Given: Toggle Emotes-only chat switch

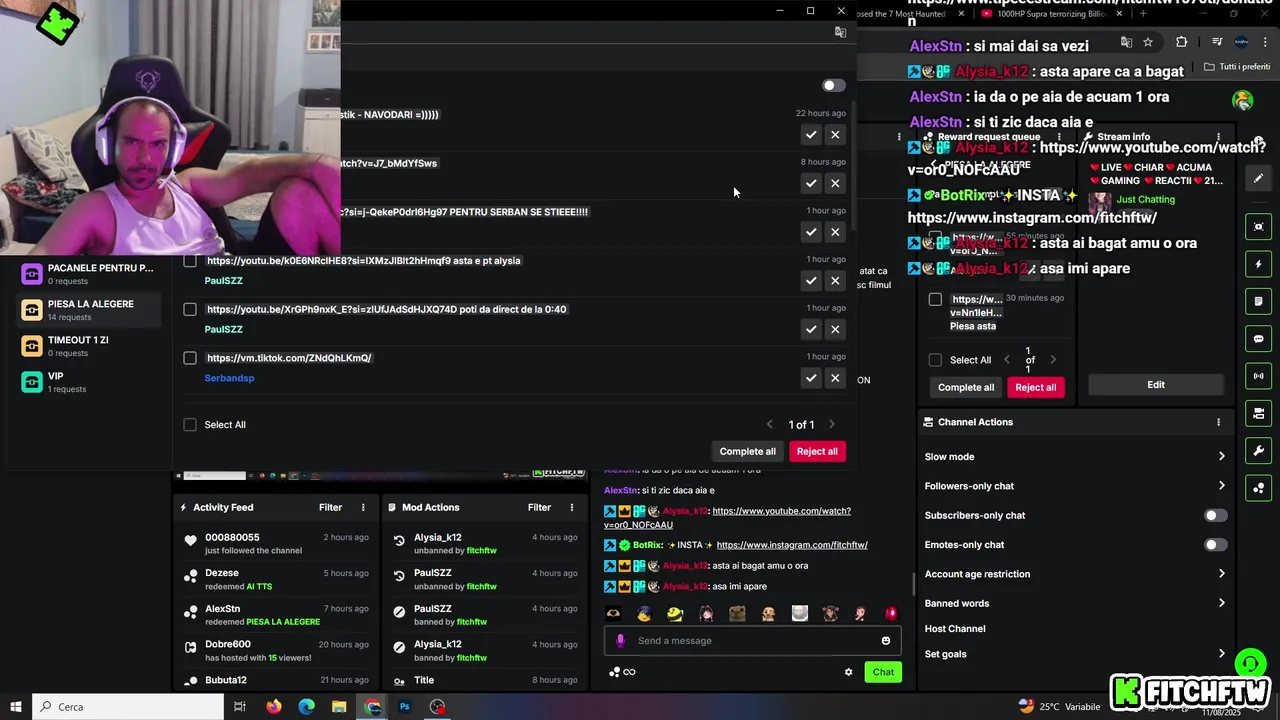Looking at the screenshot, I should (x=1215, y=545).
